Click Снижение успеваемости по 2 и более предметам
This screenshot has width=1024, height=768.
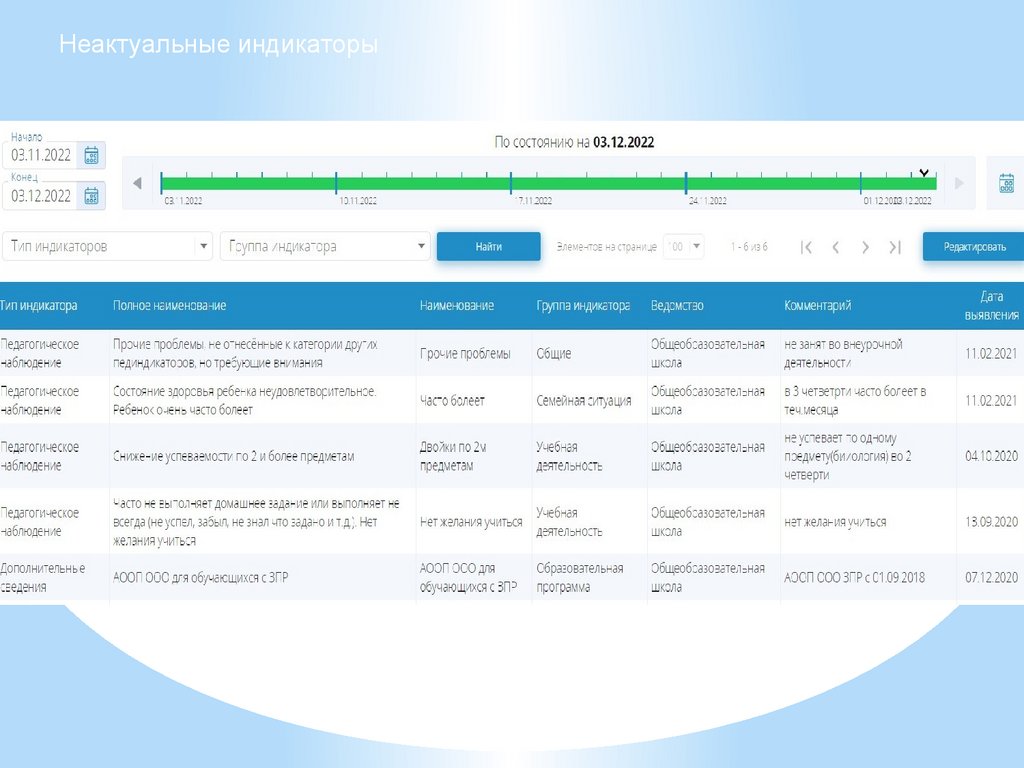point(233,456)
